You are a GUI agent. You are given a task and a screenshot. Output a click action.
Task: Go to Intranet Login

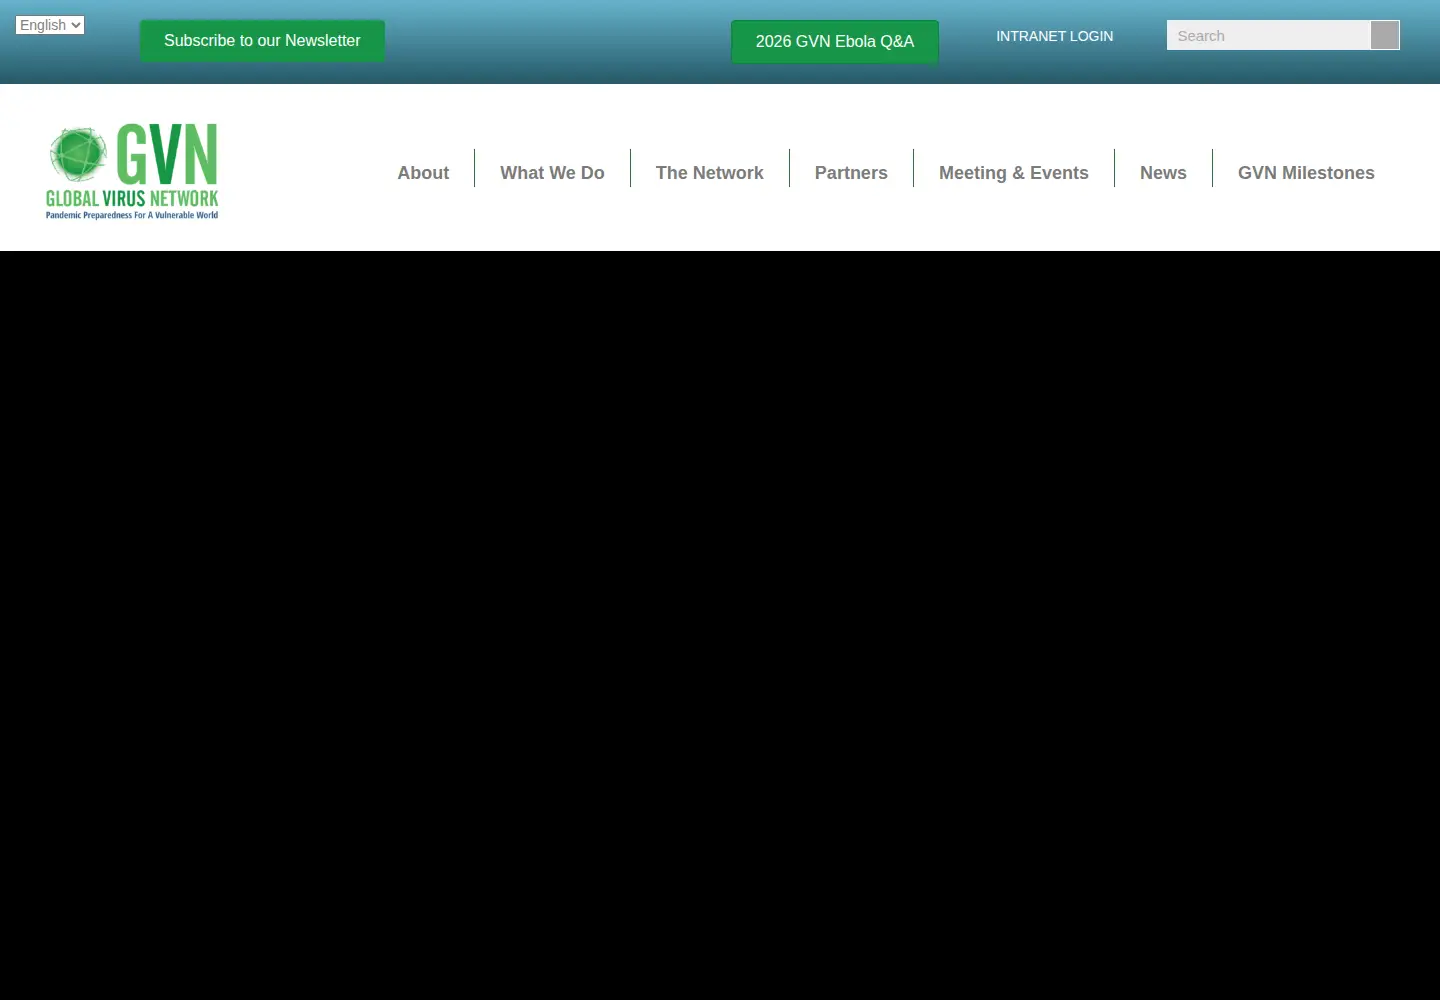[x=1054, y=36]
